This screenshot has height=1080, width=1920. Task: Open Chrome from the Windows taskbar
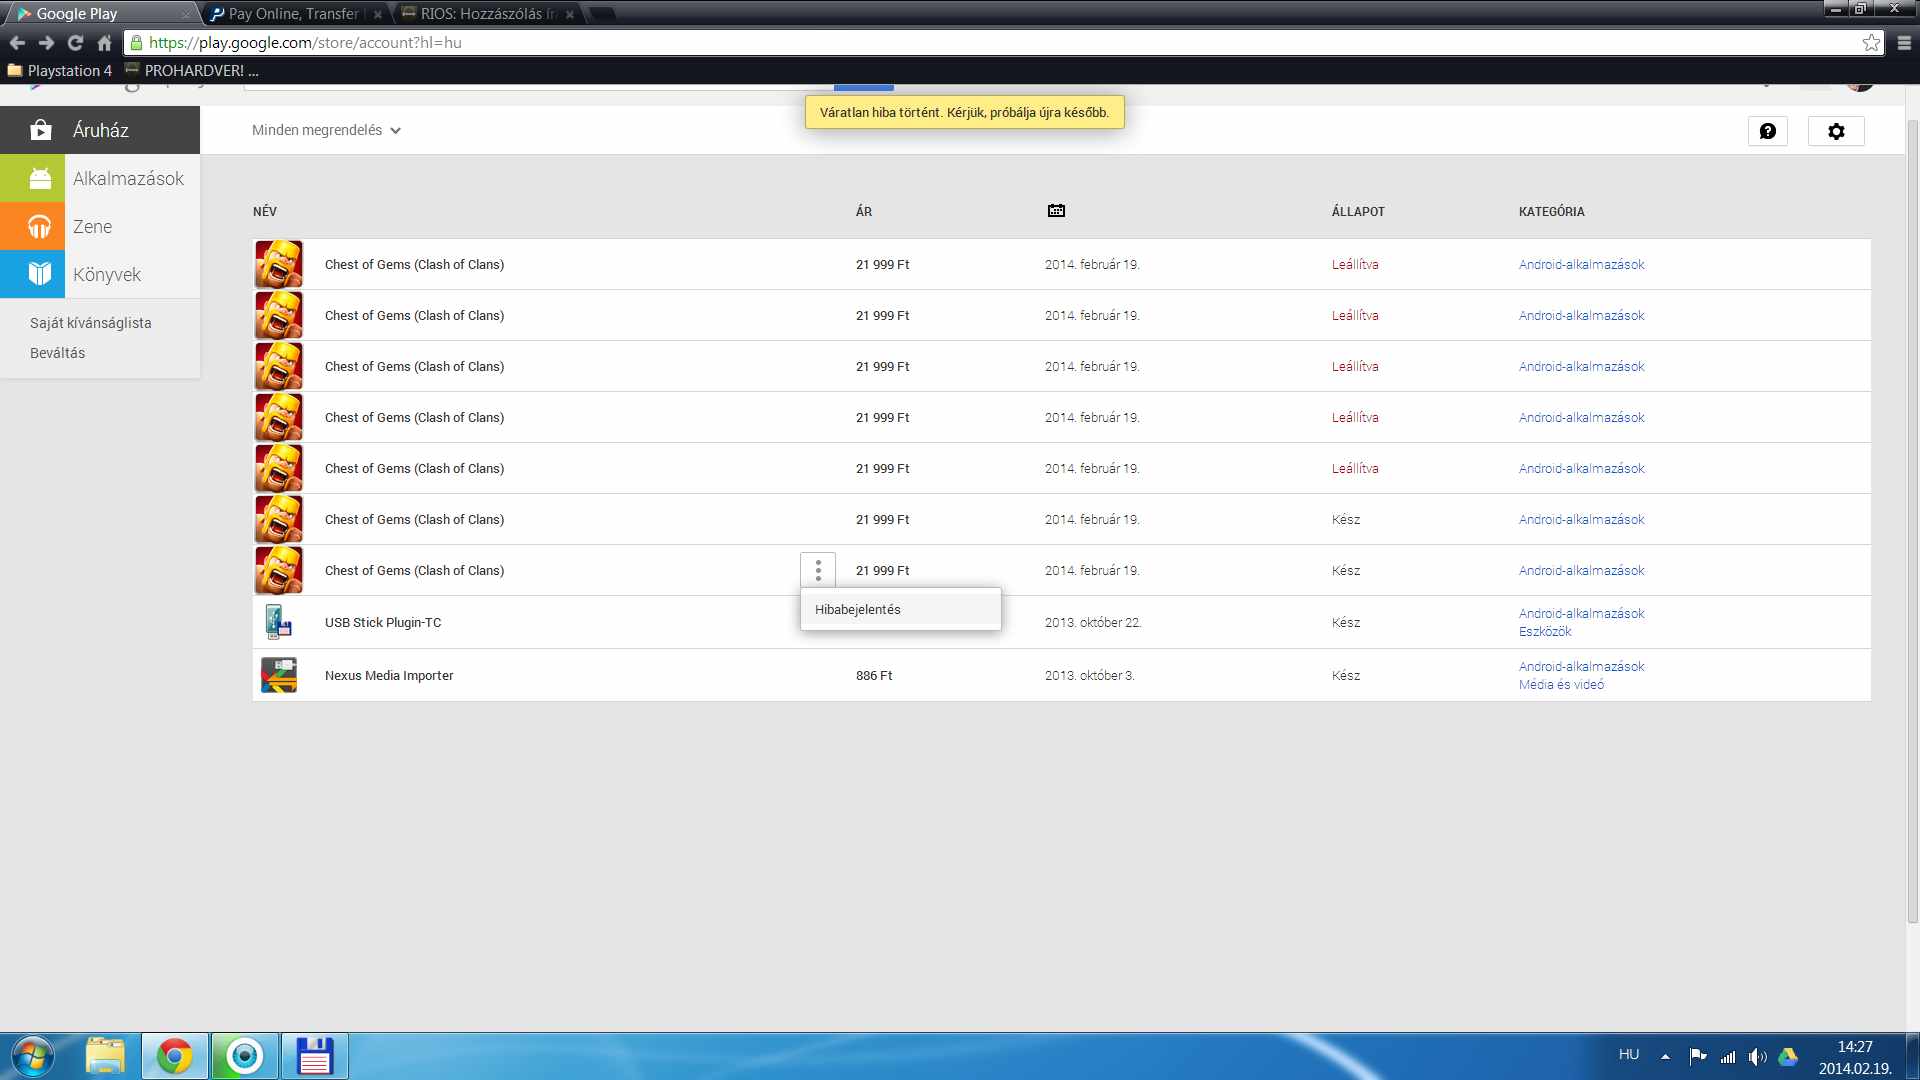[x=174, y=1056]
